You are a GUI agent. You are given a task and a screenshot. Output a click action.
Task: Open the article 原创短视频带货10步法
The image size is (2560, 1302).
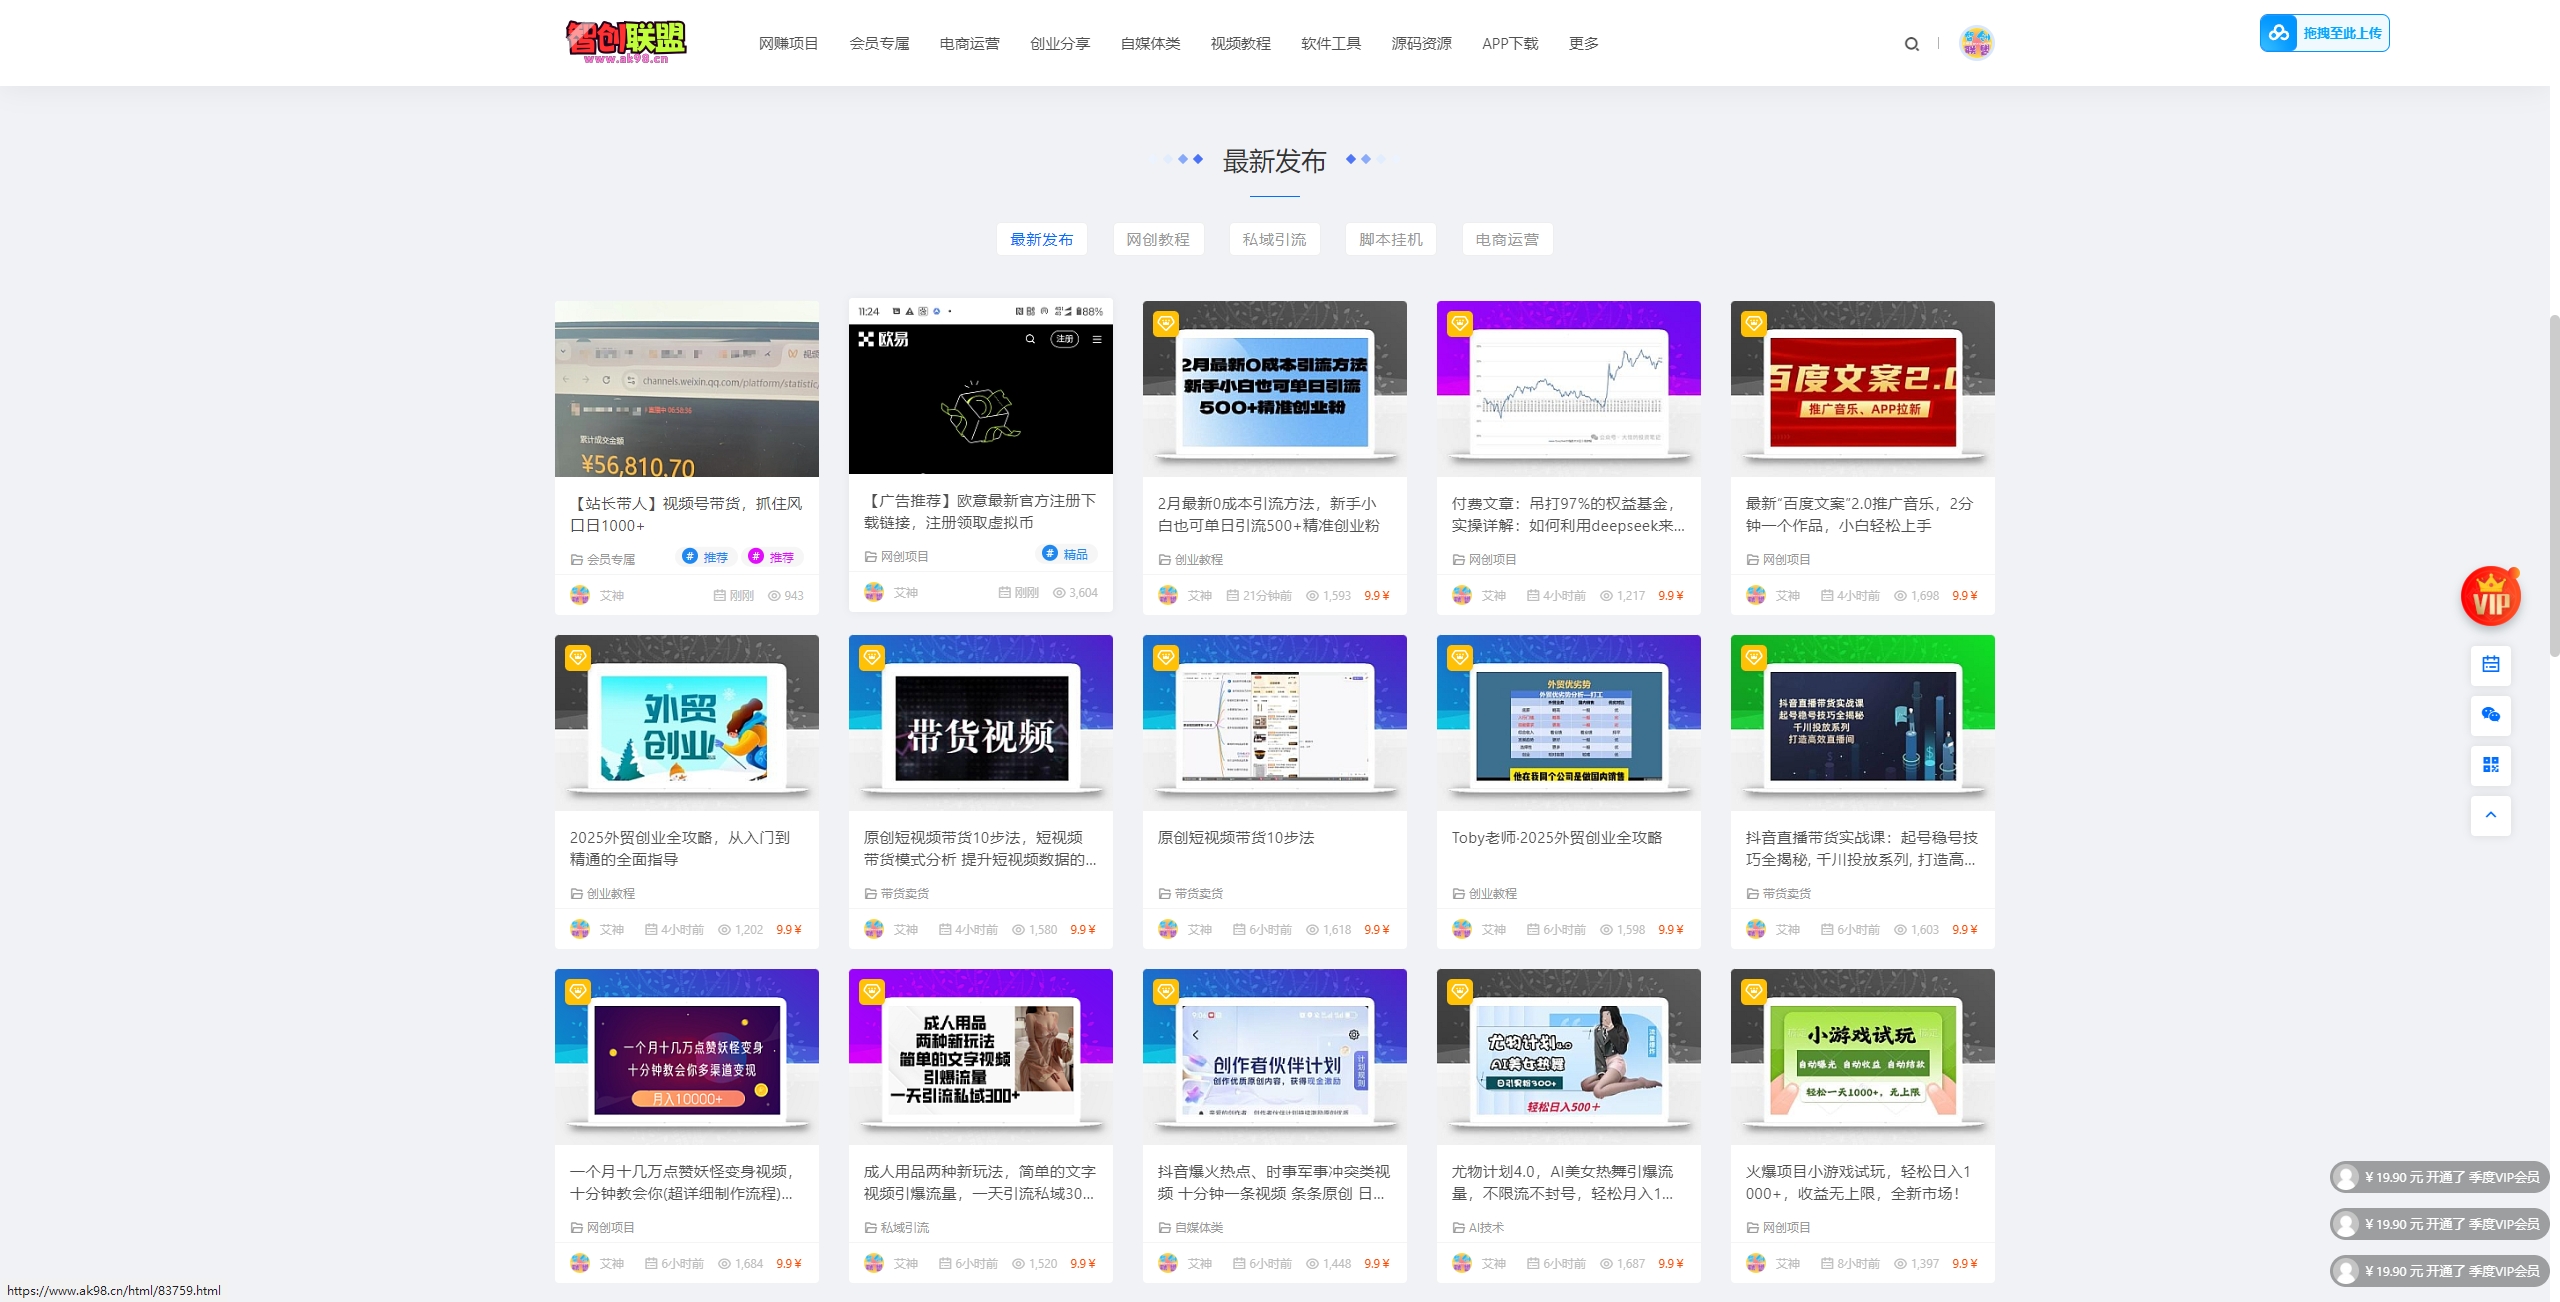click(x=1236, y=838)
